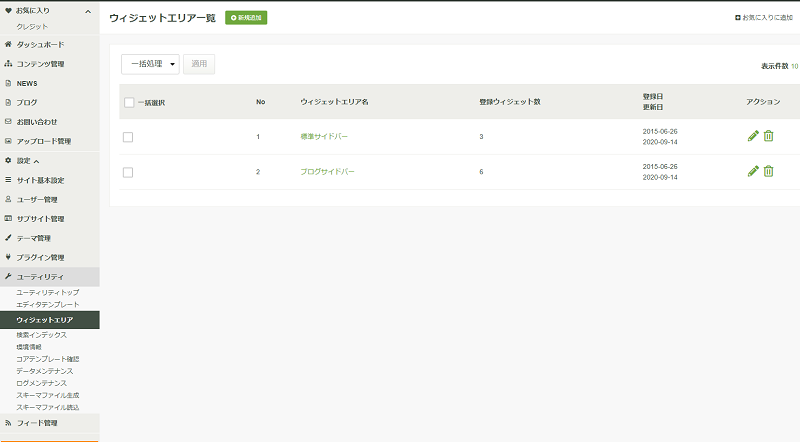Click the home icon beside ダッシュボード

[x=8, y=44]
